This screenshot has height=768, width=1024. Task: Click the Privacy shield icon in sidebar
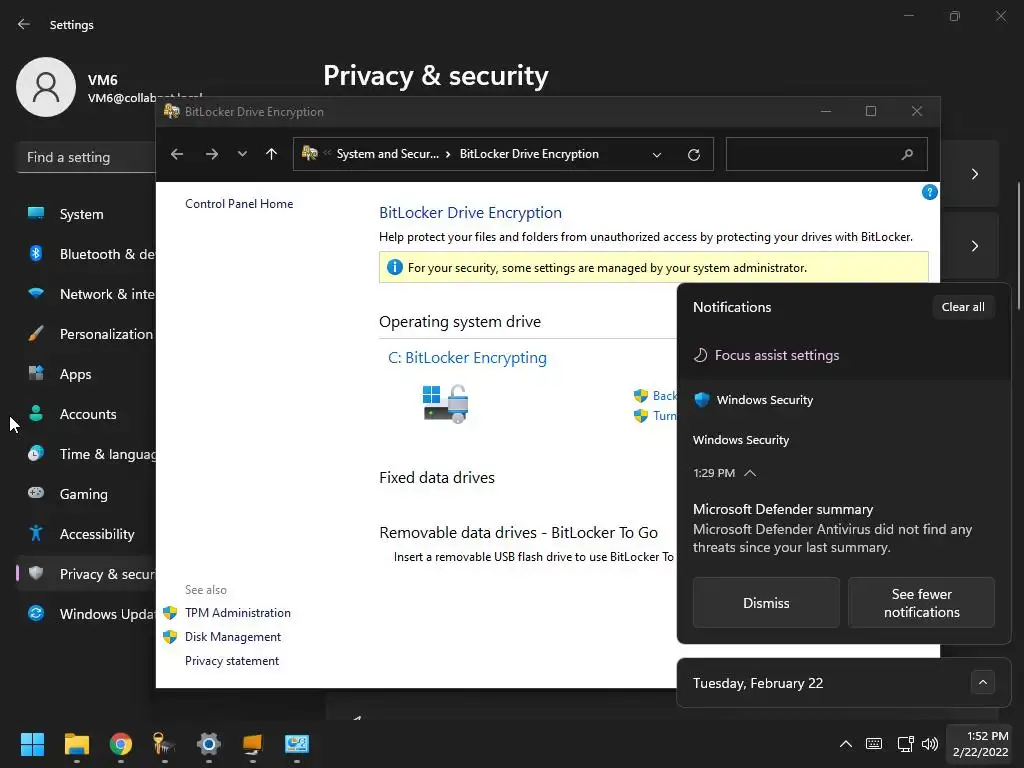(36, 573)
